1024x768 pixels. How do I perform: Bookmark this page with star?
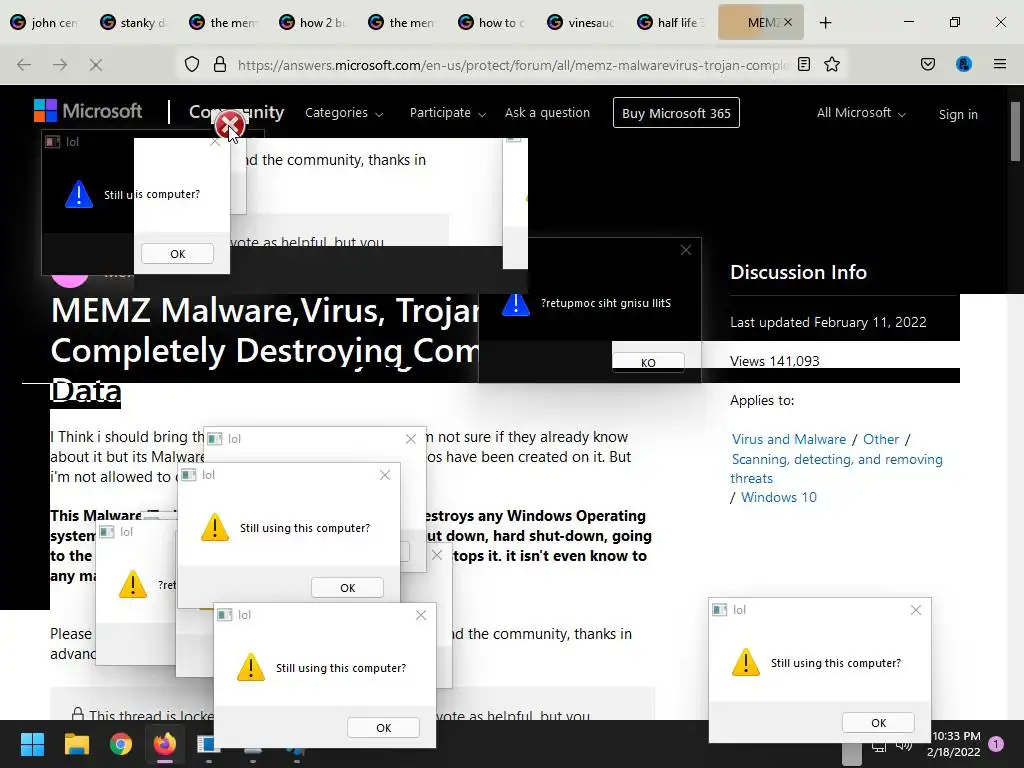831,64
